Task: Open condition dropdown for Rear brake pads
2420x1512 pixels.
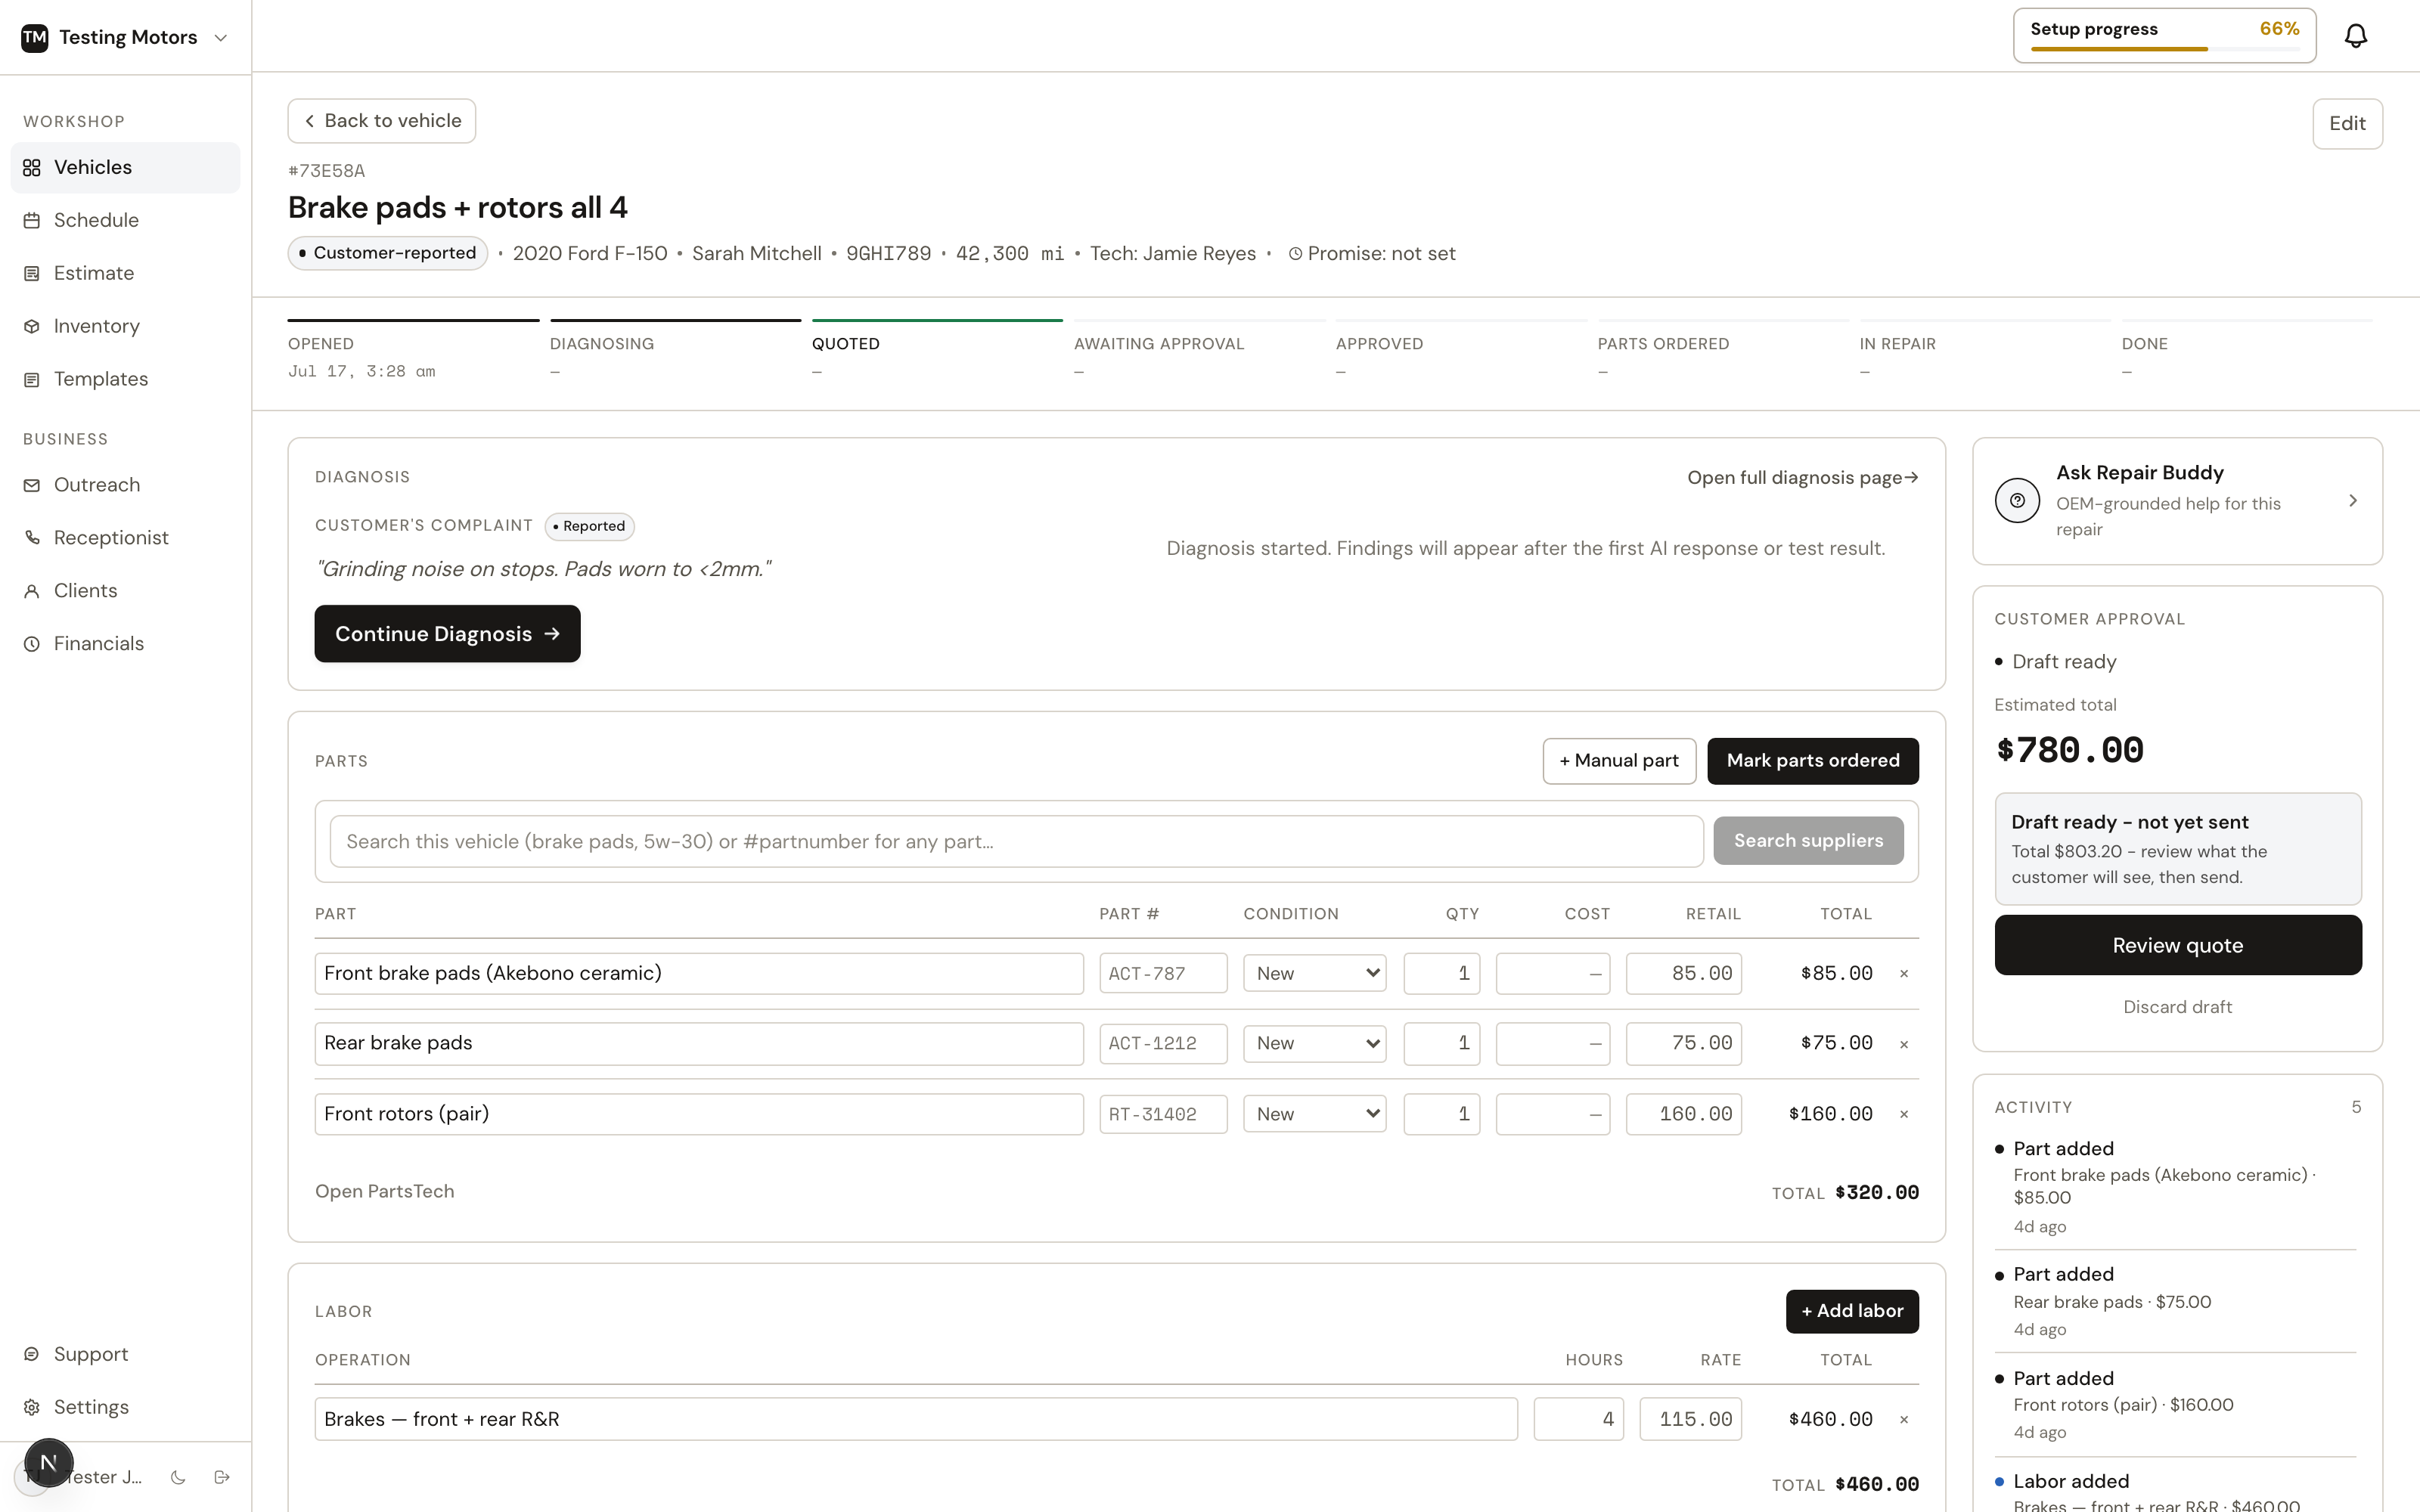Action: (x=1314, y=1044)
